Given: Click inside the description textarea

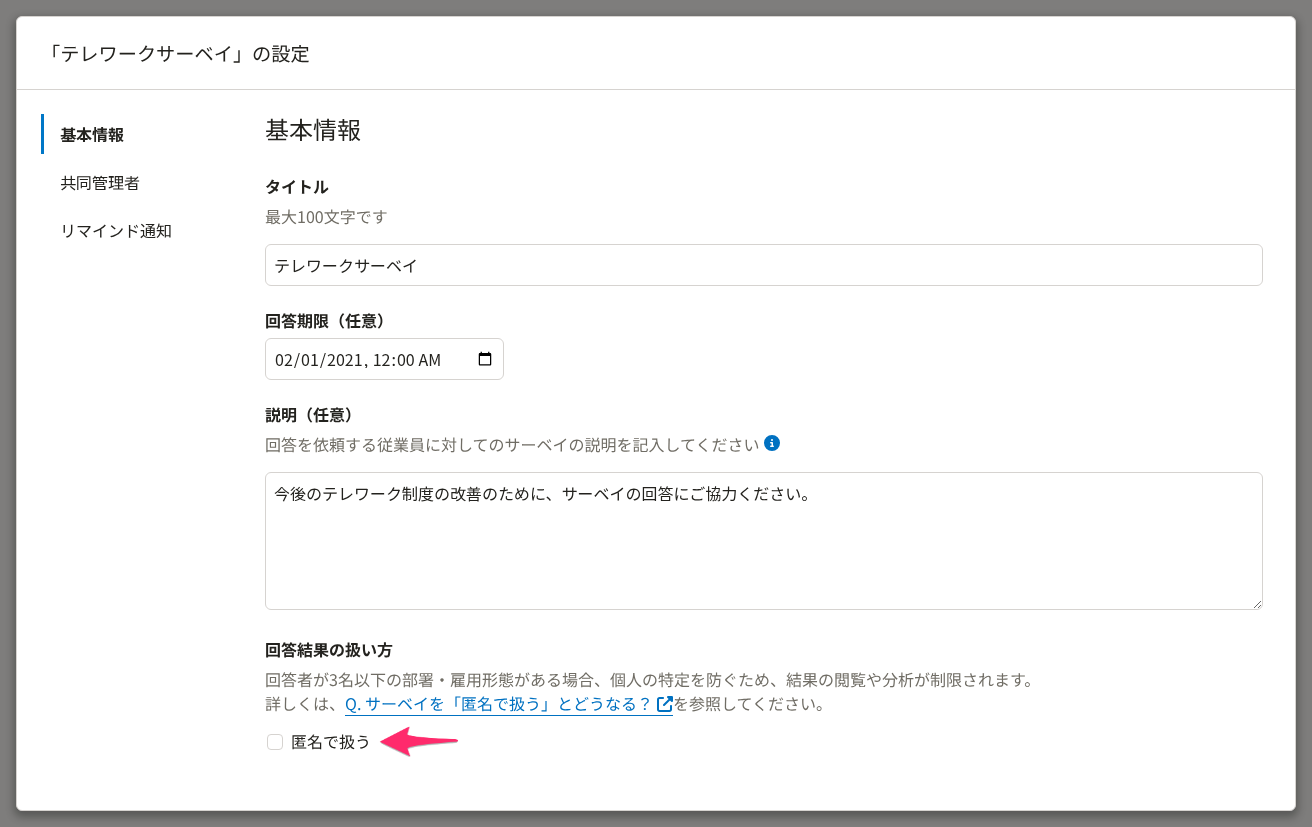Looking at the screenshot, I should [x=764, y=541].
